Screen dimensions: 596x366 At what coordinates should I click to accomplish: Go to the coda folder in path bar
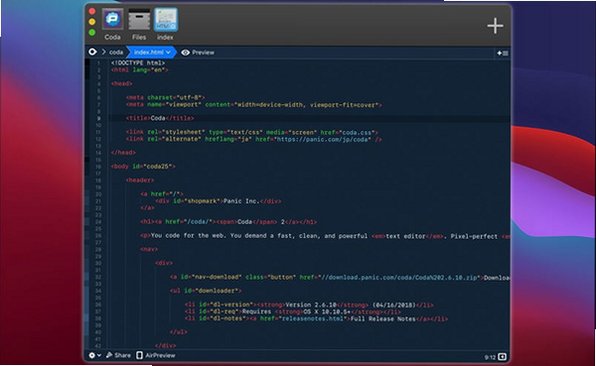tap(116, 52)
